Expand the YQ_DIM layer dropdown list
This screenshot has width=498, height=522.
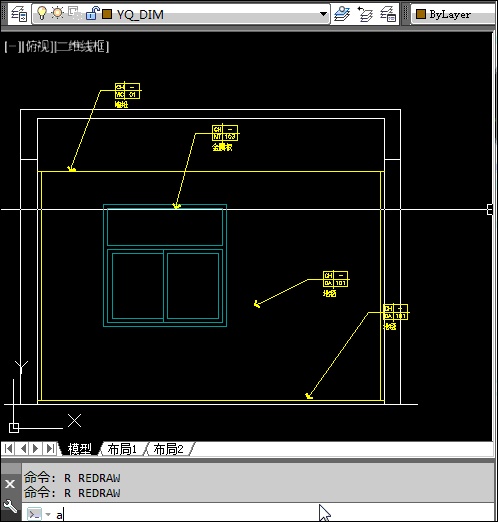(x=323, y=14)
